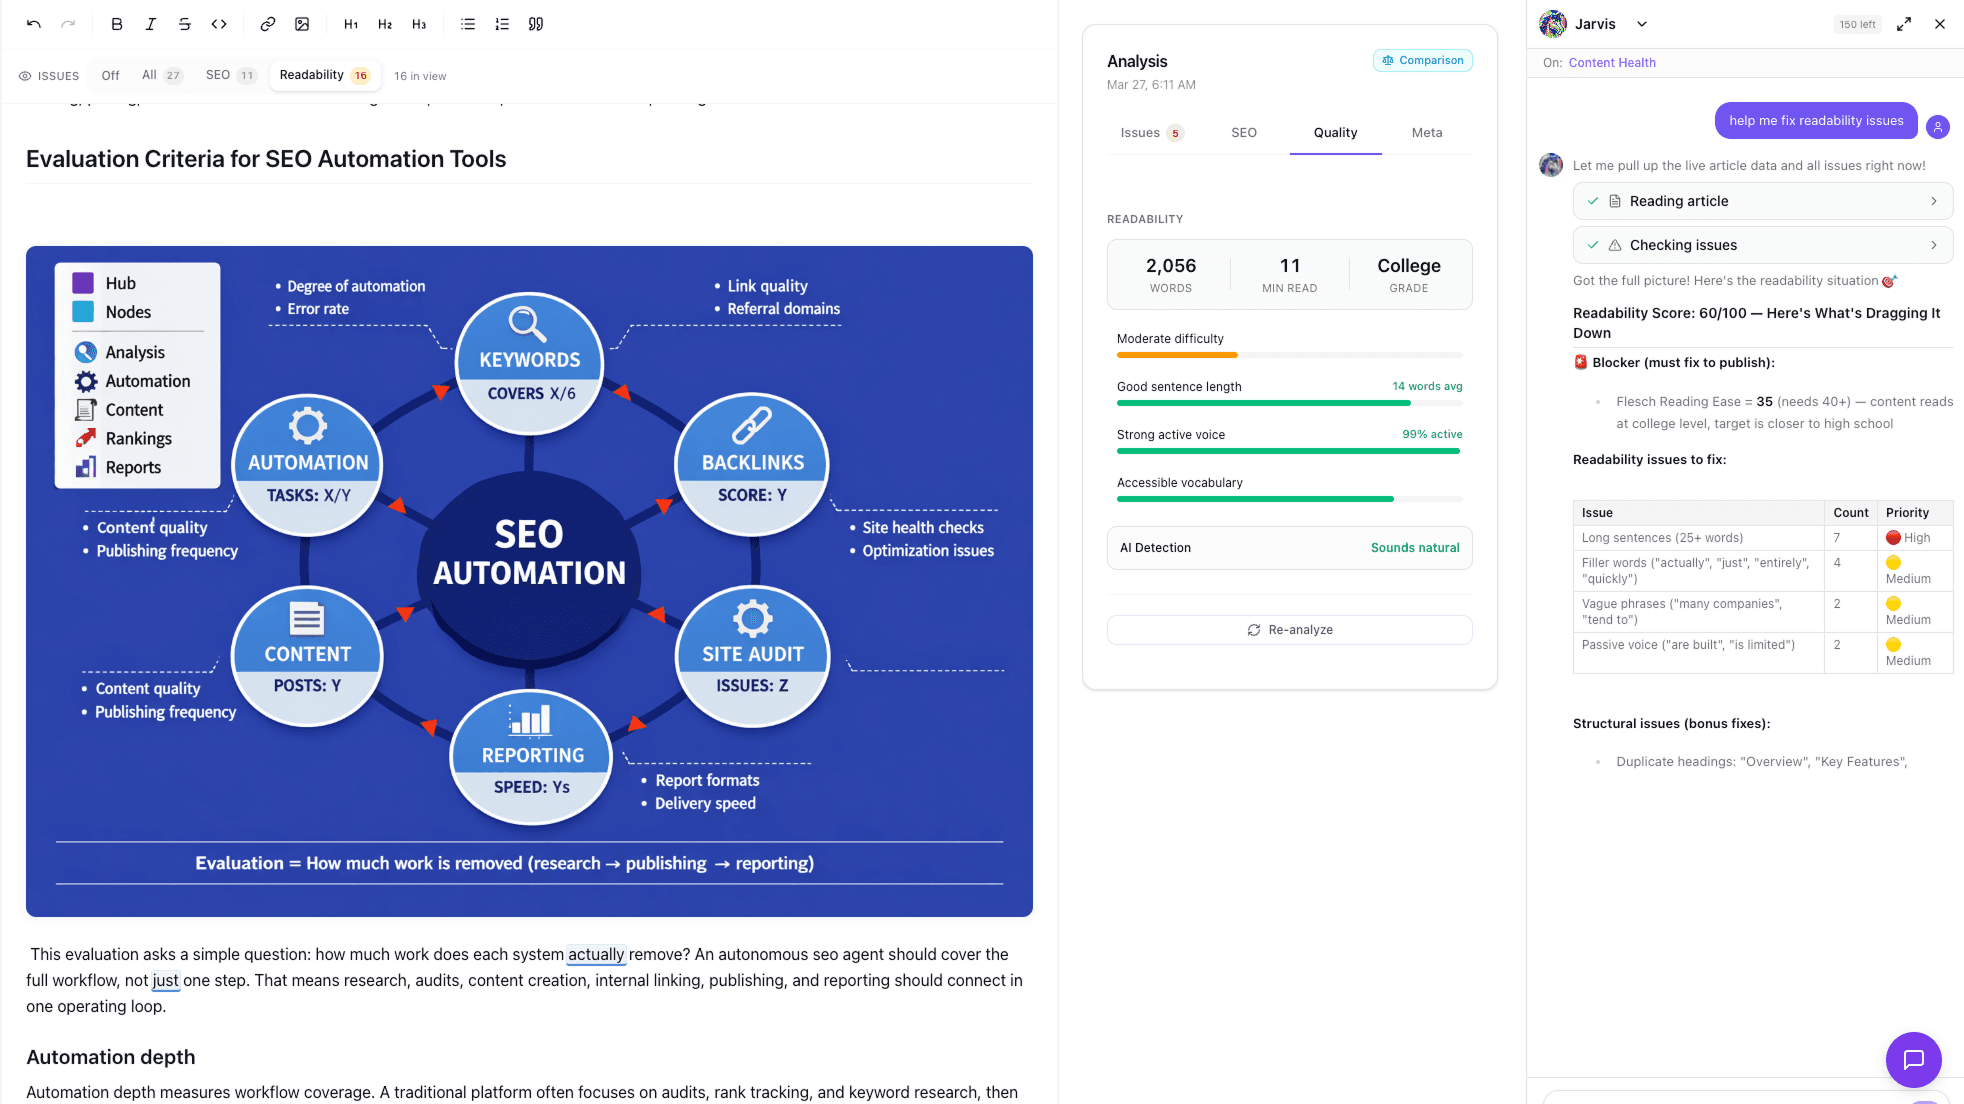Expand the Reading article step
The width and height of the screenshot is (1964, 1104).
pos(1761,200)
